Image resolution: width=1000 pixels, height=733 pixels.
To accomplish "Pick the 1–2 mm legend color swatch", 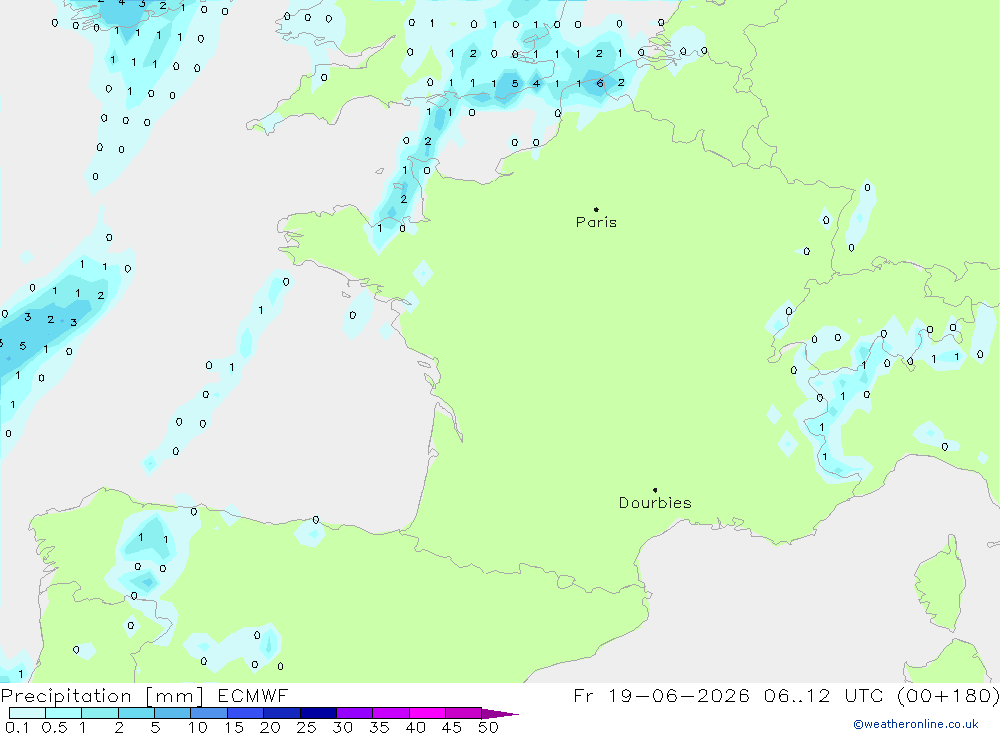I will pos(100,713).
